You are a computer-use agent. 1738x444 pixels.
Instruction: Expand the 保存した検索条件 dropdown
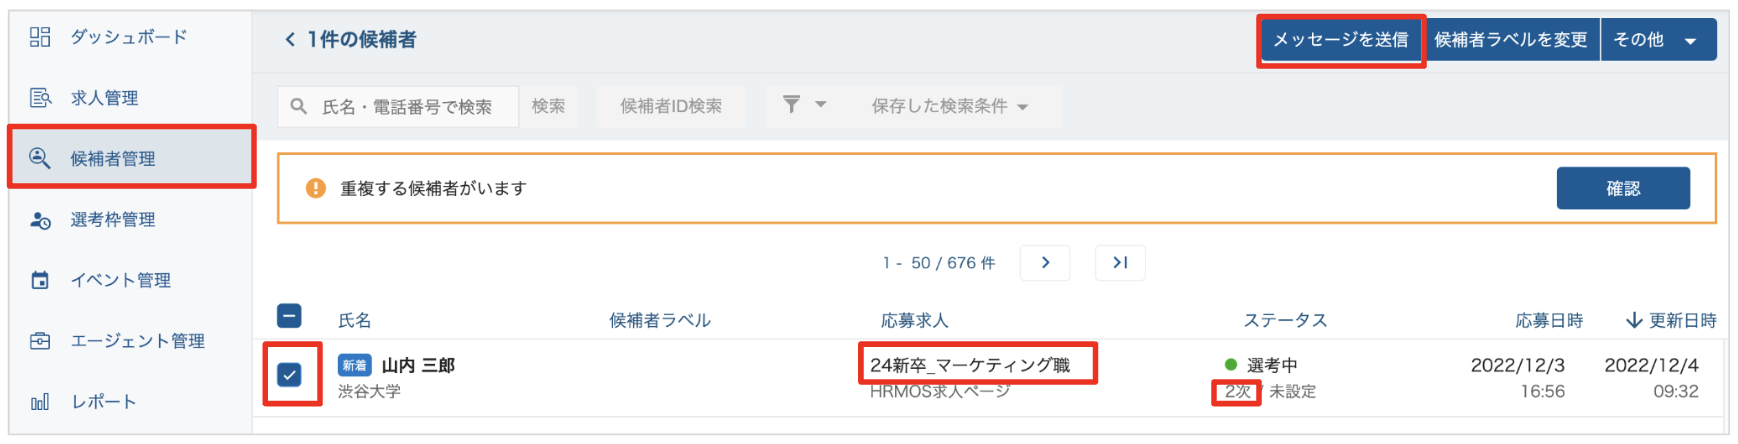(x=949, y=106)
